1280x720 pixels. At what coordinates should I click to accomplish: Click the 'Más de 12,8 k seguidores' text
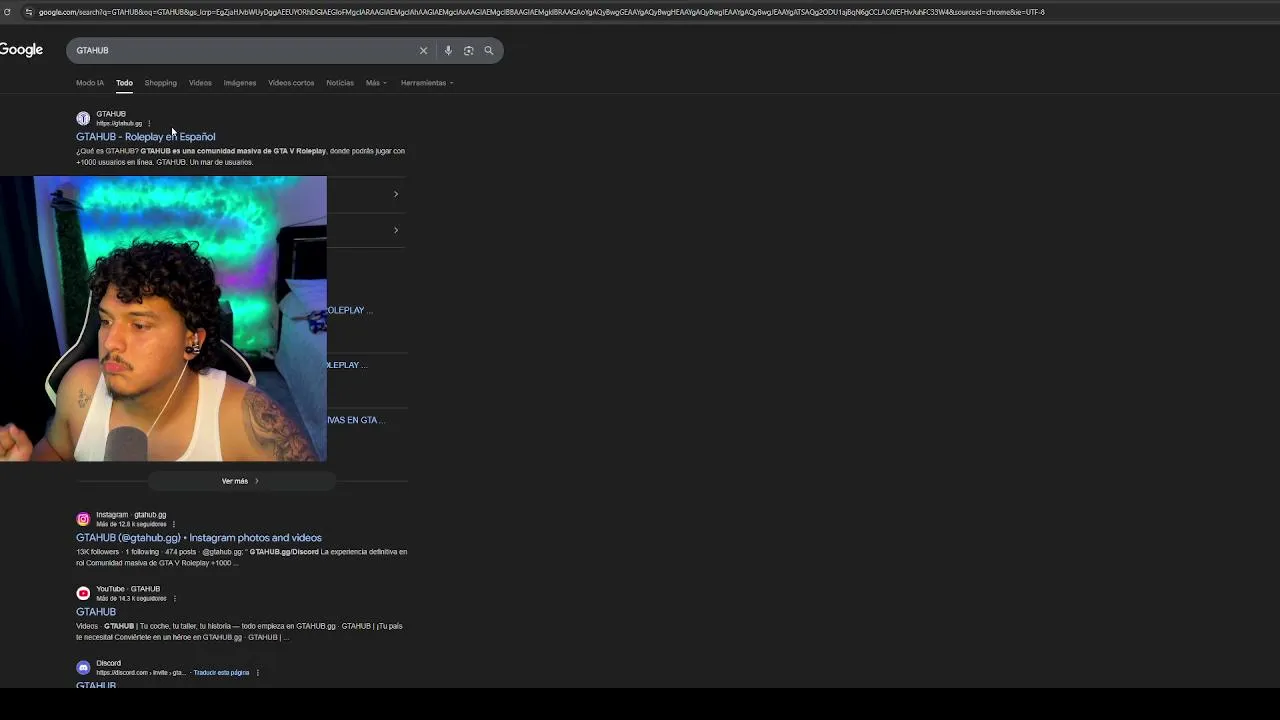[131, 524]
